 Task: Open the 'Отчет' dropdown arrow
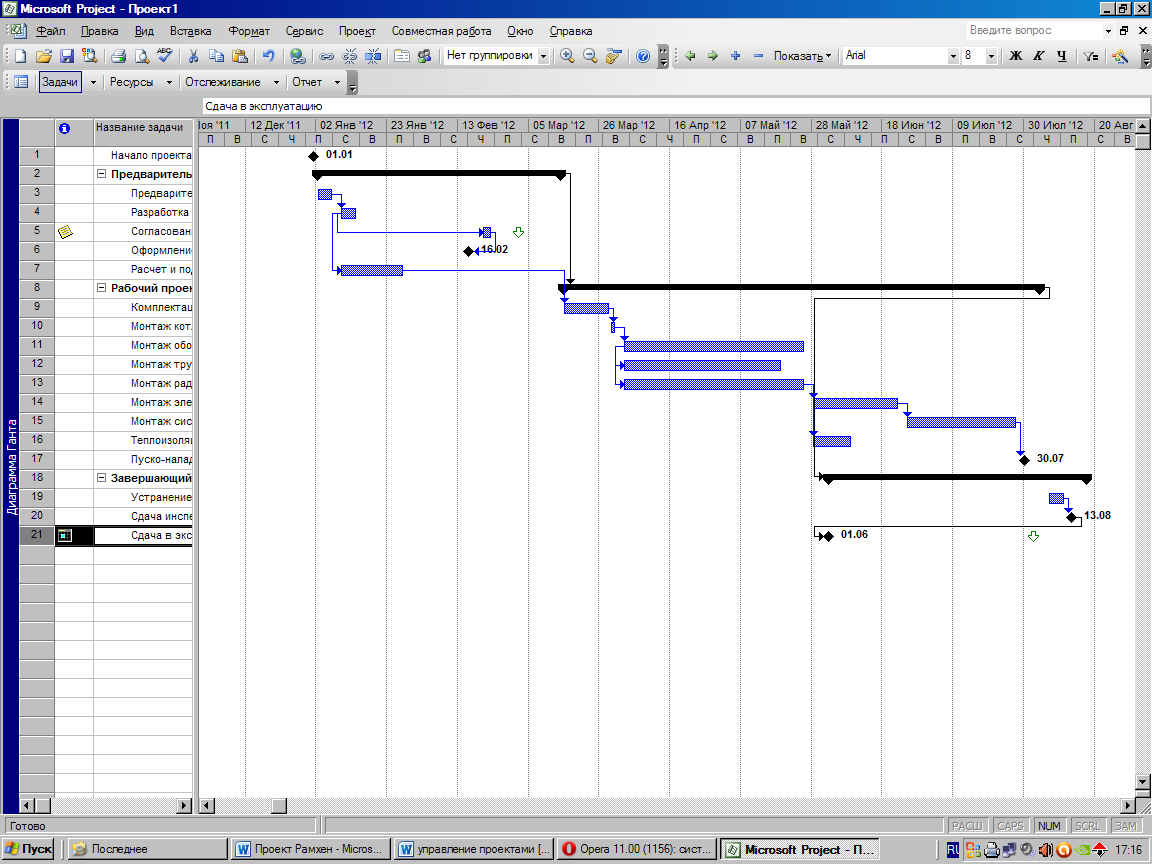pos(337,82)
